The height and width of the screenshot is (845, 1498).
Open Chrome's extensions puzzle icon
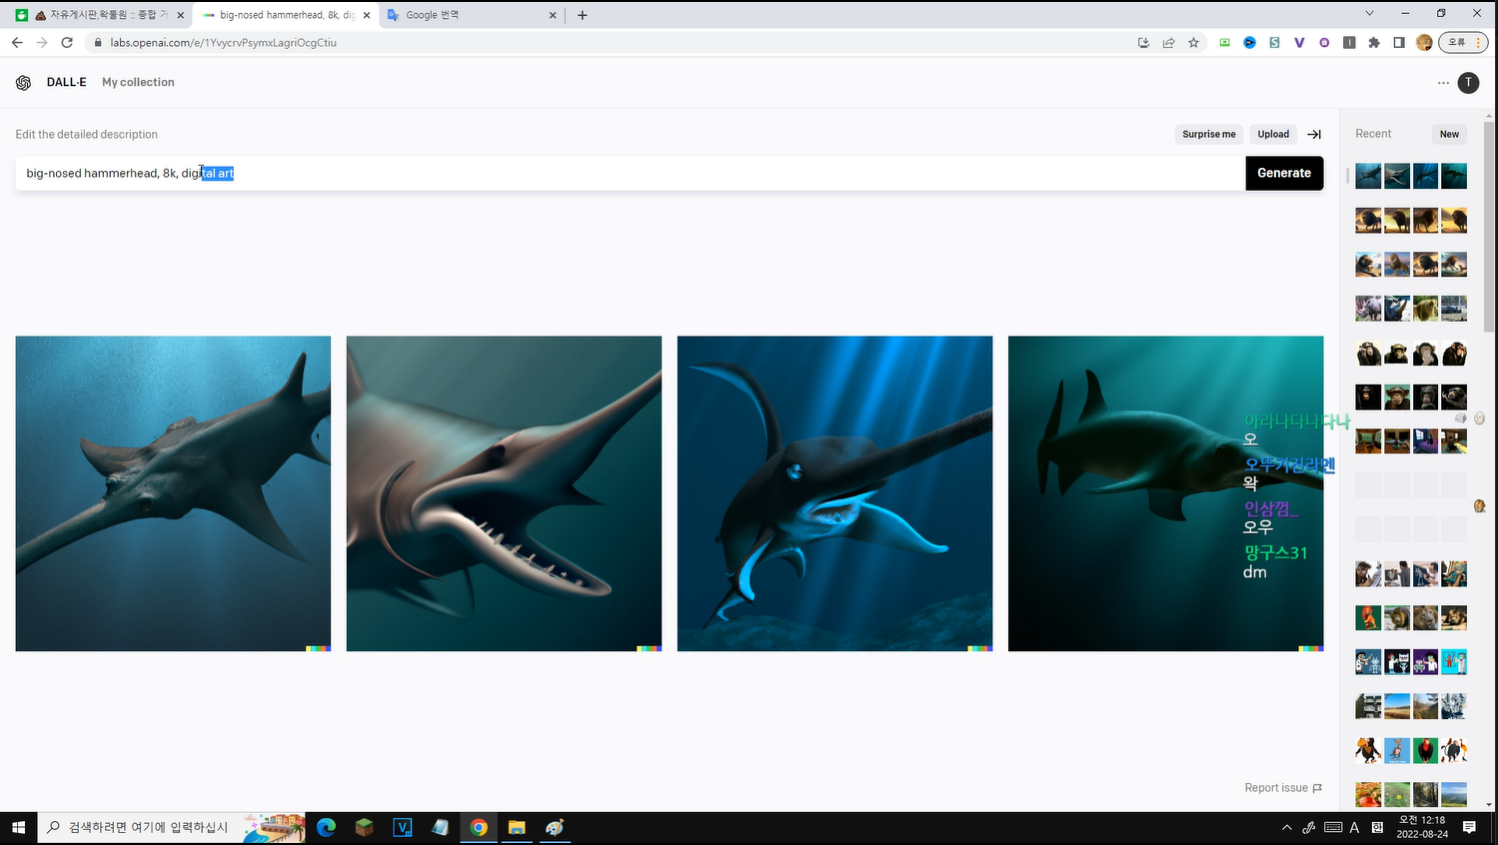tap(1374, 43)
